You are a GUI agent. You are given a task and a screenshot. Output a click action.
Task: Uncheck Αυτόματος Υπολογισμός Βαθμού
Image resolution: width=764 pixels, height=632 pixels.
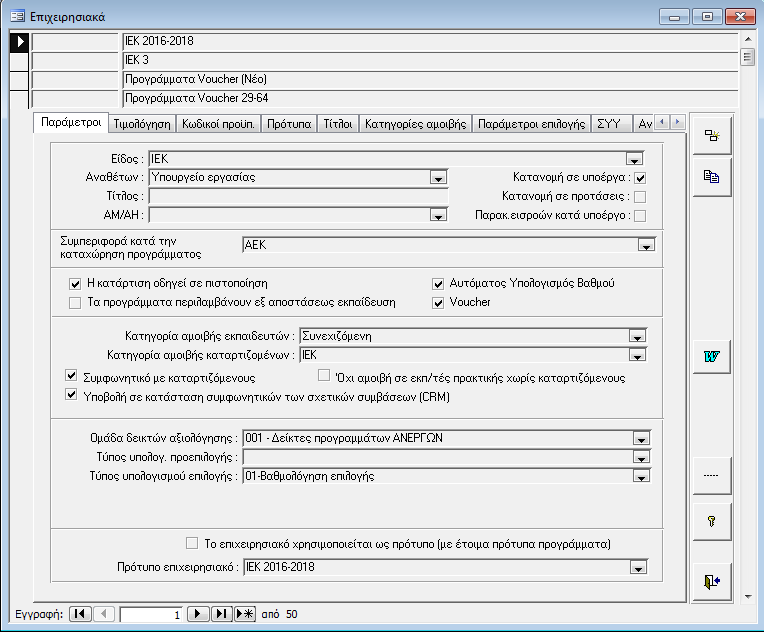point(438,283)
